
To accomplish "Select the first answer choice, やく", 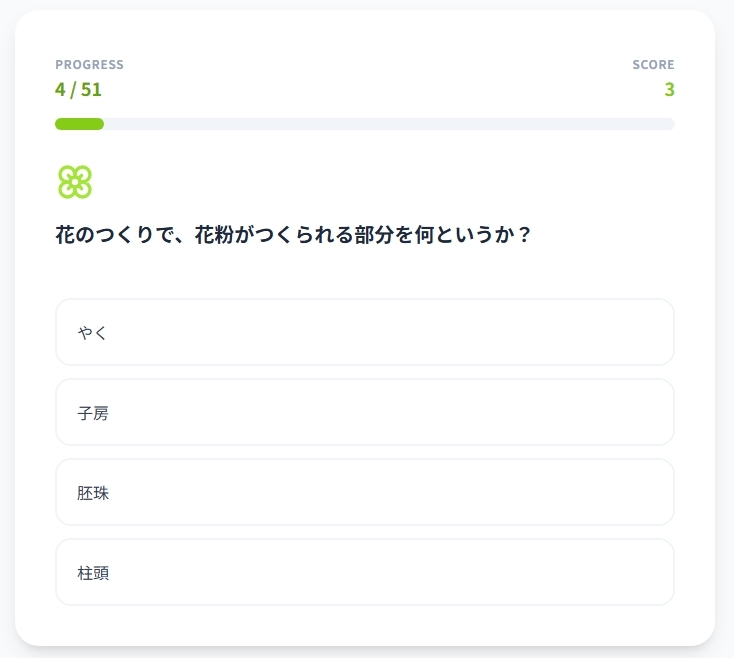I will click(365, 332).
